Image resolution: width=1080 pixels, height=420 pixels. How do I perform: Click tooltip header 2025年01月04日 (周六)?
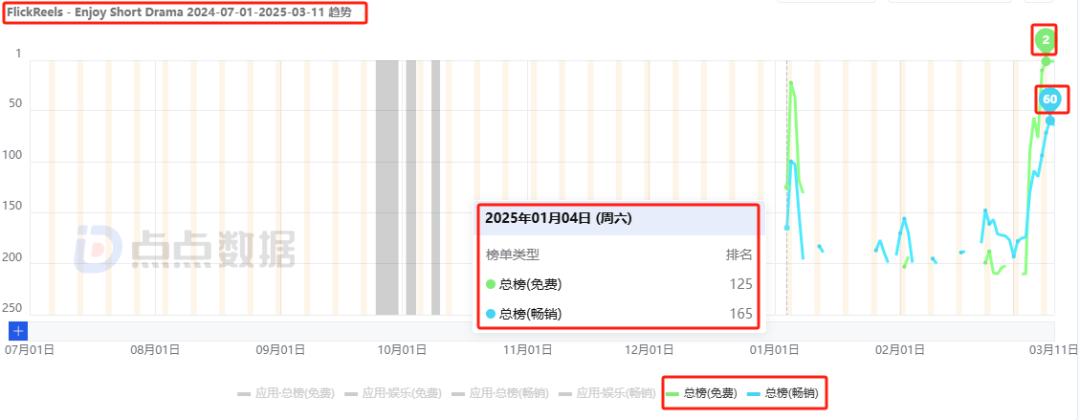point(559,218)
